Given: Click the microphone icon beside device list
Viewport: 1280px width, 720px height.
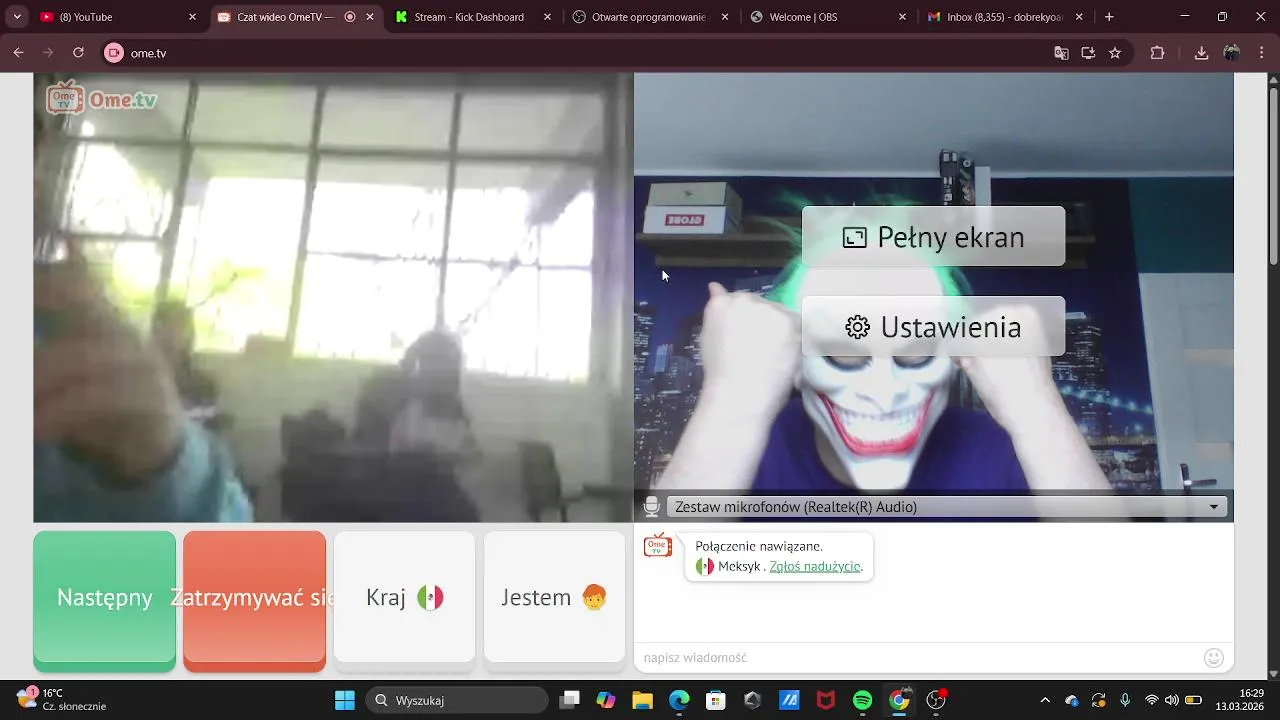Looking at the screenshot, I should point(652,507).
